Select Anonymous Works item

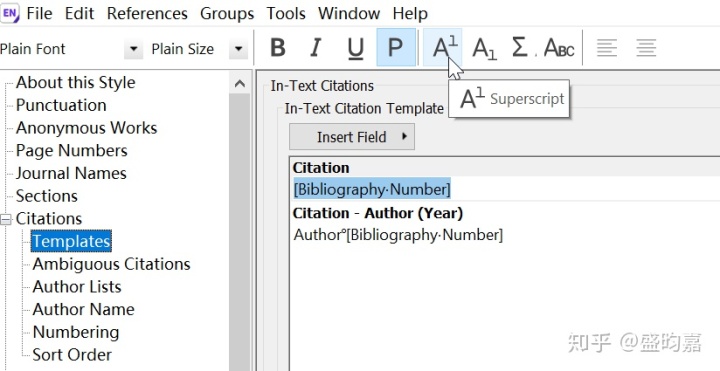click(x=86, y=128)
